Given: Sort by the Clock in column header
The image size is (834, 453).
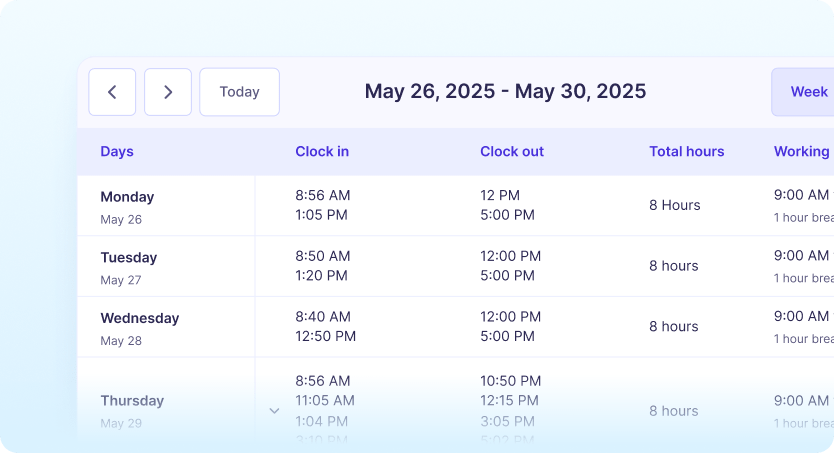Looking at the screenshot, I should tap(322, 152).
